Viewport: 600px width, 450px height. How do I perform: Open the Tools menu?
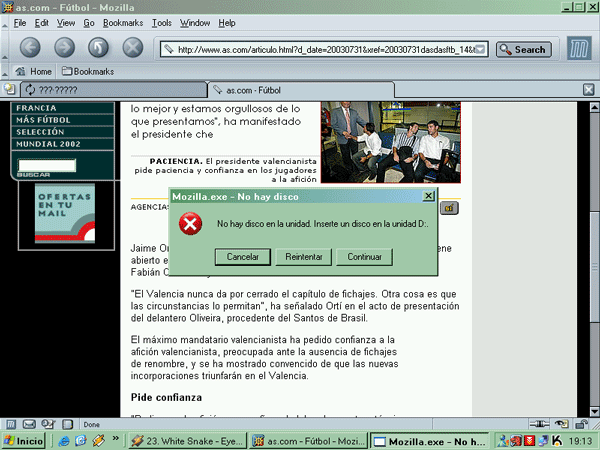click(162, 22)
